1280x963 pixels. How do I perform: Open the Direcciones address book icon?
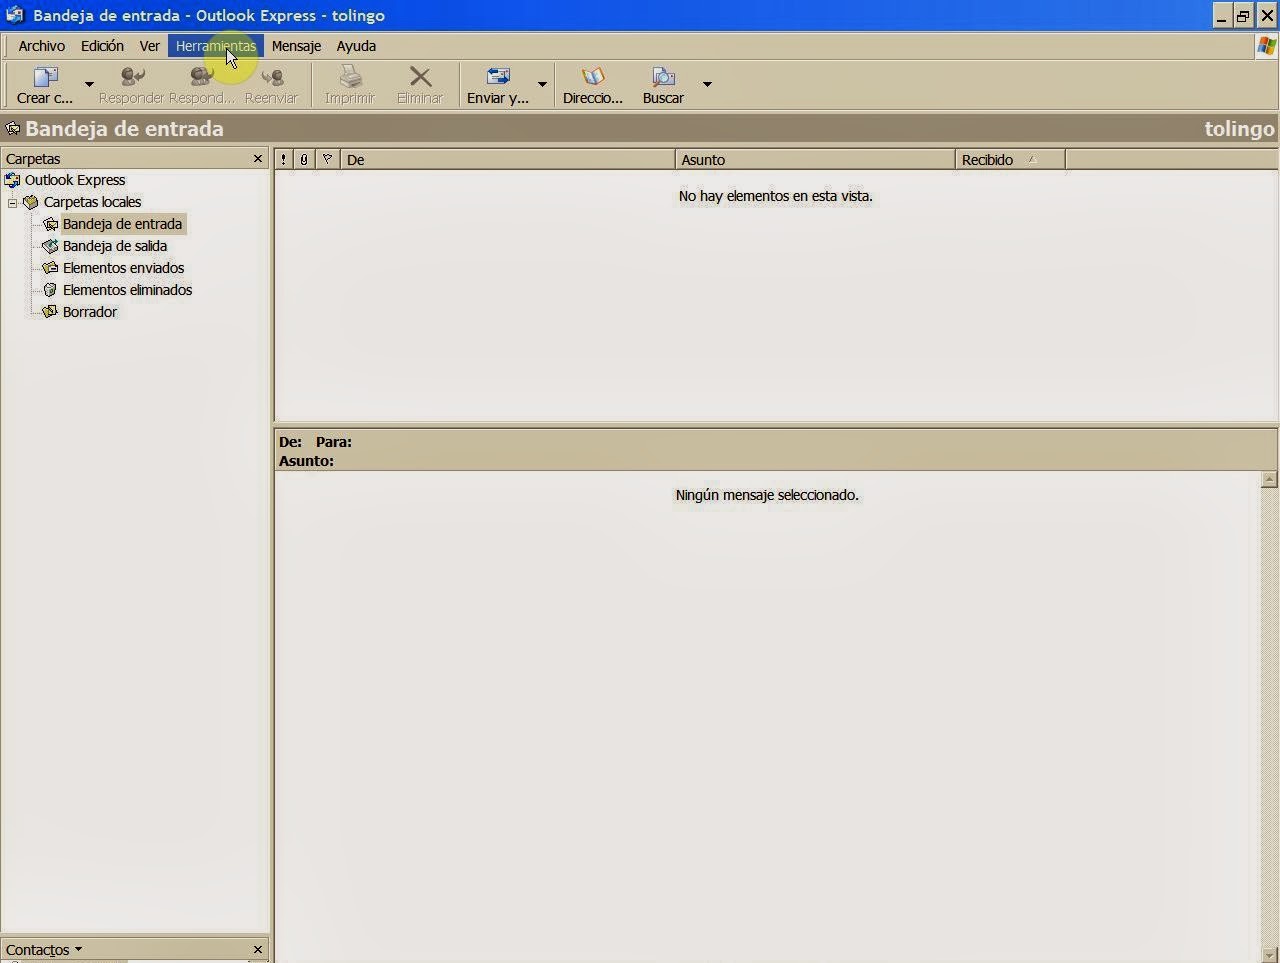coord(593,77)
